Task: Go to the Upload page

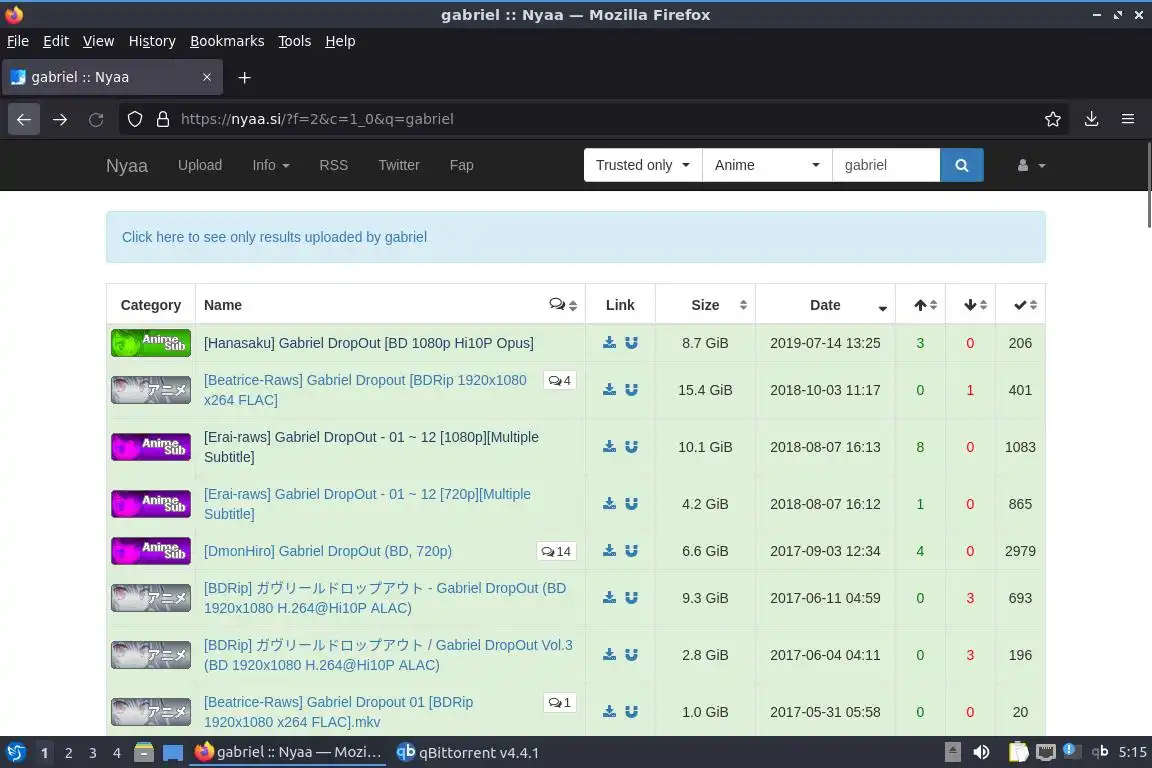Action: [200, 165]
